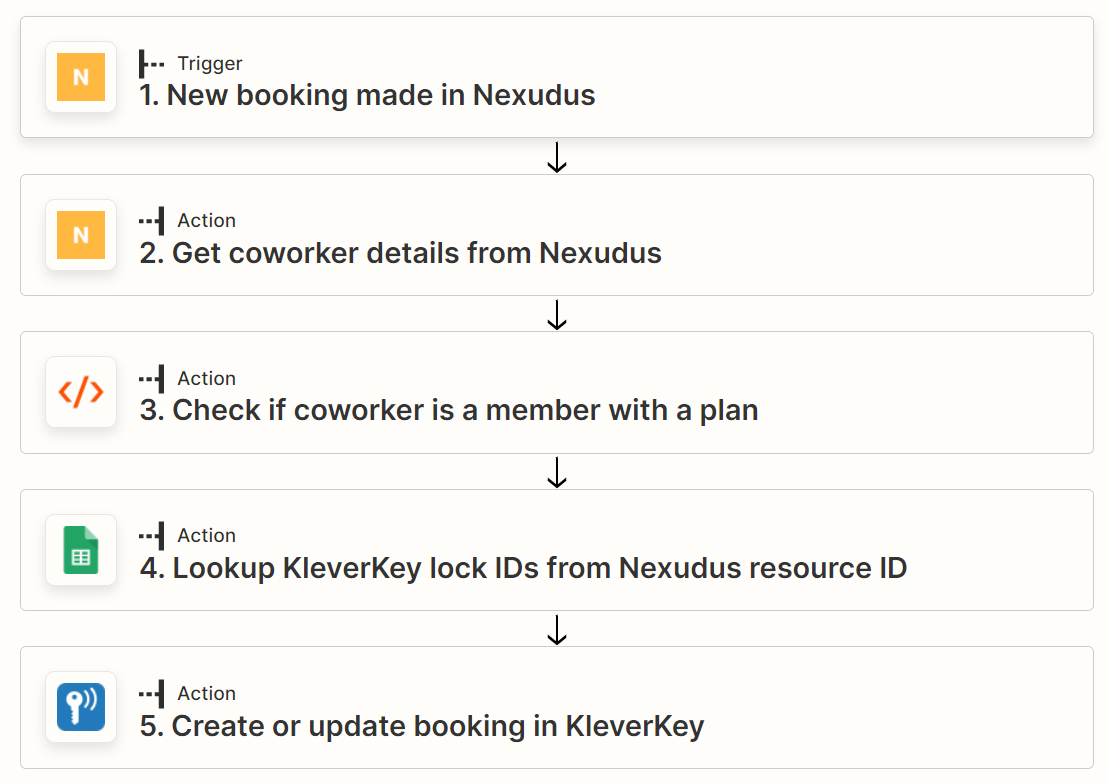This screenshot has height=783, width=1109.
Task: Click the 'Action' label above Lookup KleverKey lock IDs
Action: 207,535
